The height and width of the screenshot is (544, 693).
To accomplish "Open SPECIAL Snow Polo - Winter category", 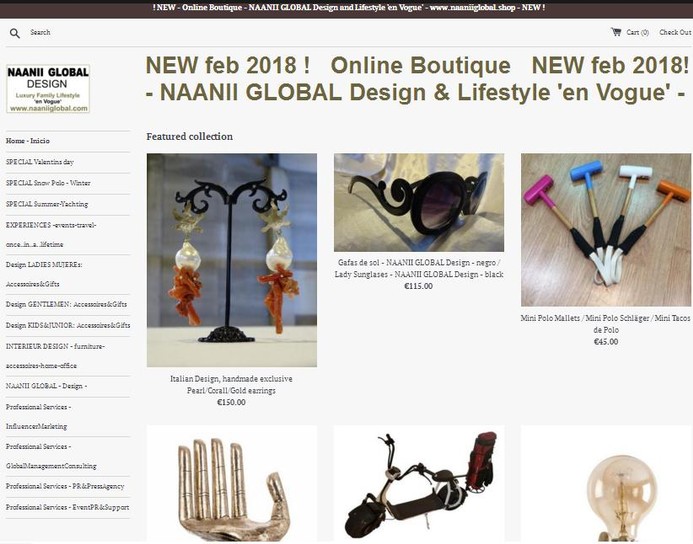I will 48,183.
